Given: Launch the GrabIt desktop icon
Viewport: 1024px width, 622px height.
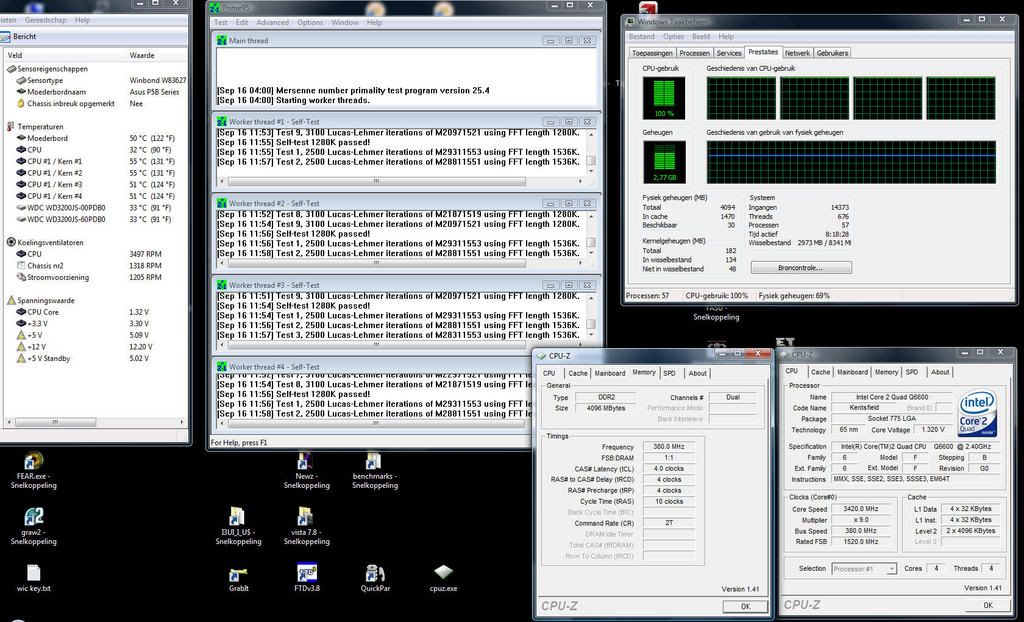Looking at the screenshot, I should [x=238, y=574].
